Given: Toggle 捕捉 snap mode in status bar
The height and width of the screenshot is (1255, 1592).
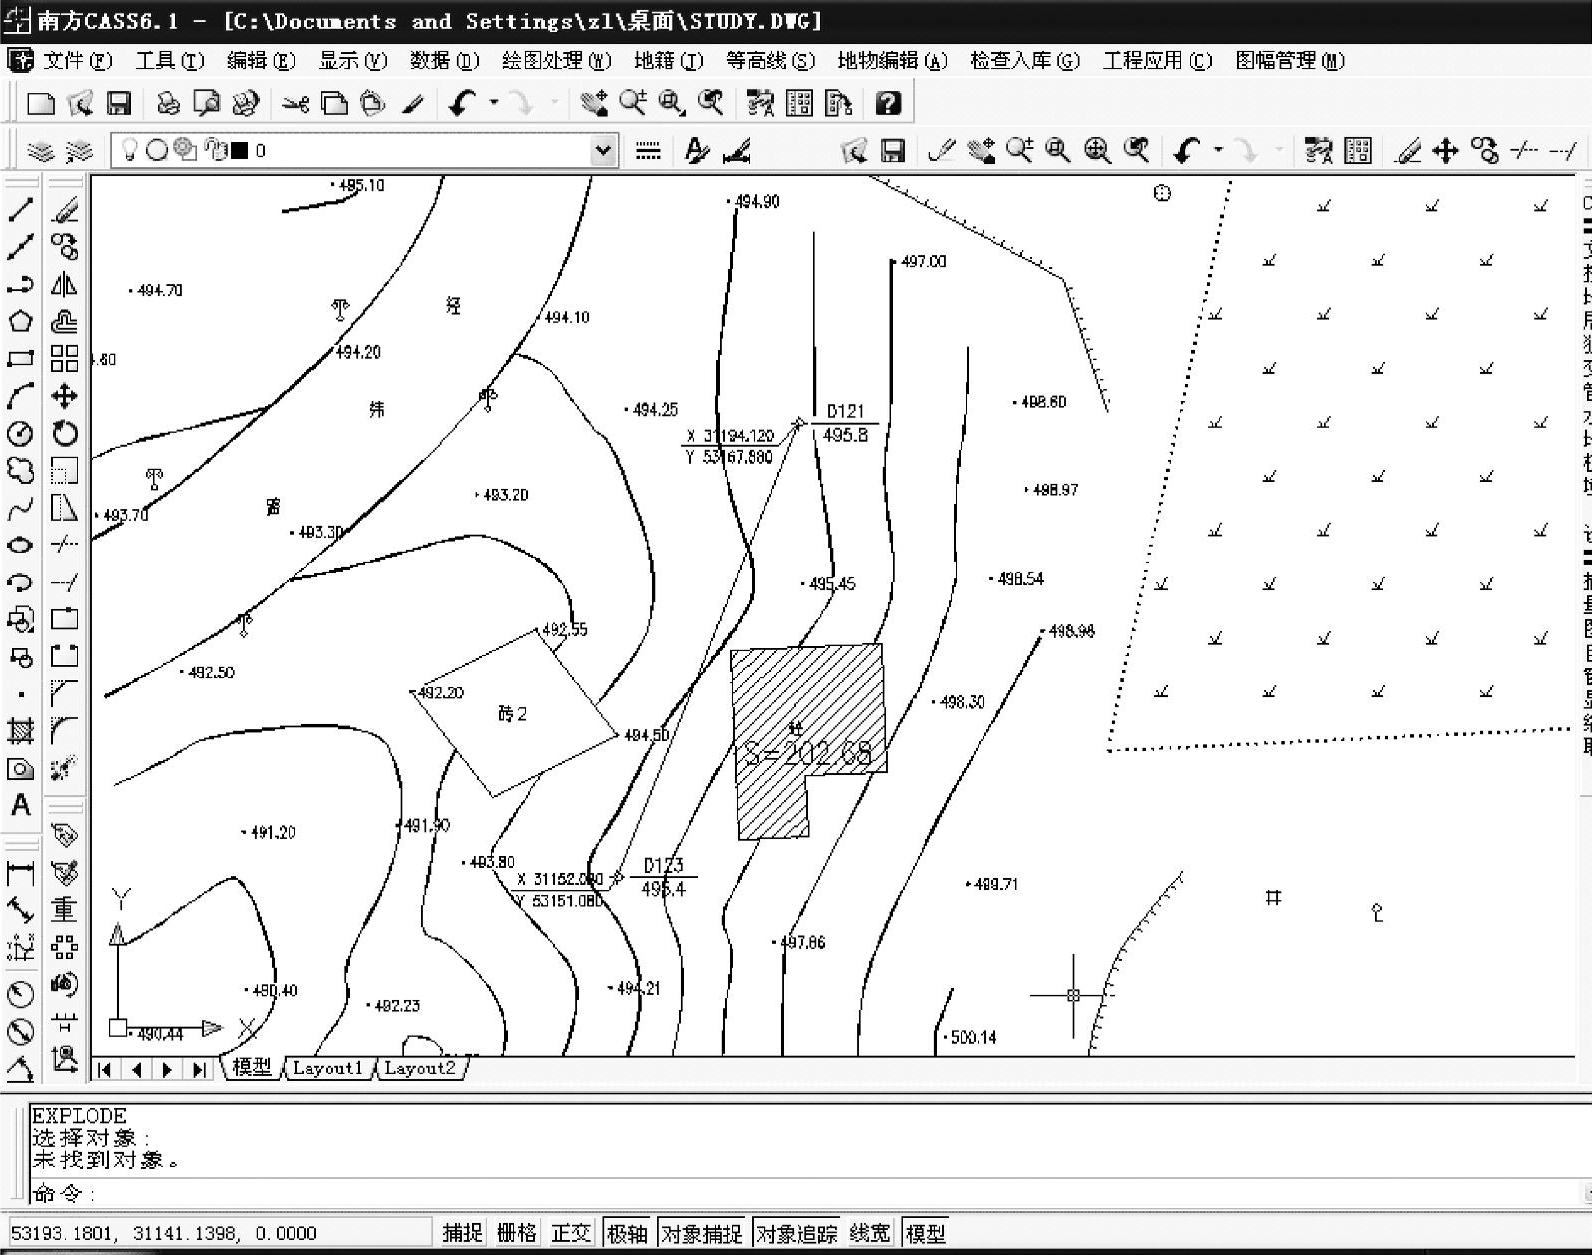Looking at the screenshot, I should pos(462,1233).
